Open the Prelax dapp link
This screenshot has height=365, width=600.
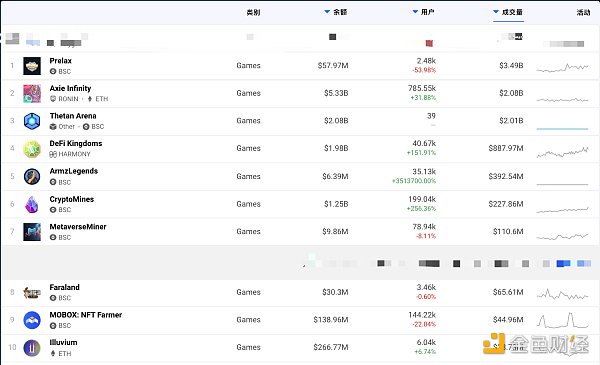tap(60, 60)
